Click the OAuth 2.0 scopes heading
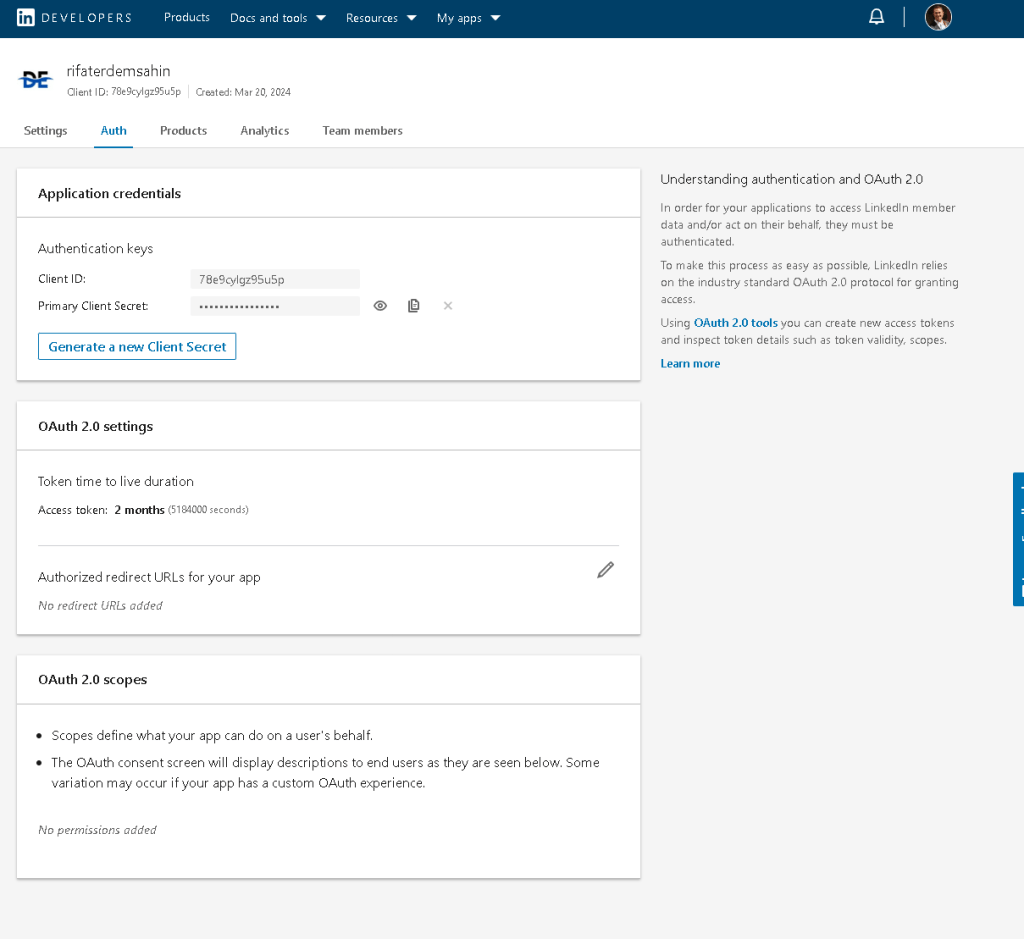Image resolution: width=1024 pixels, height=939 pixels. click(93, 680)
